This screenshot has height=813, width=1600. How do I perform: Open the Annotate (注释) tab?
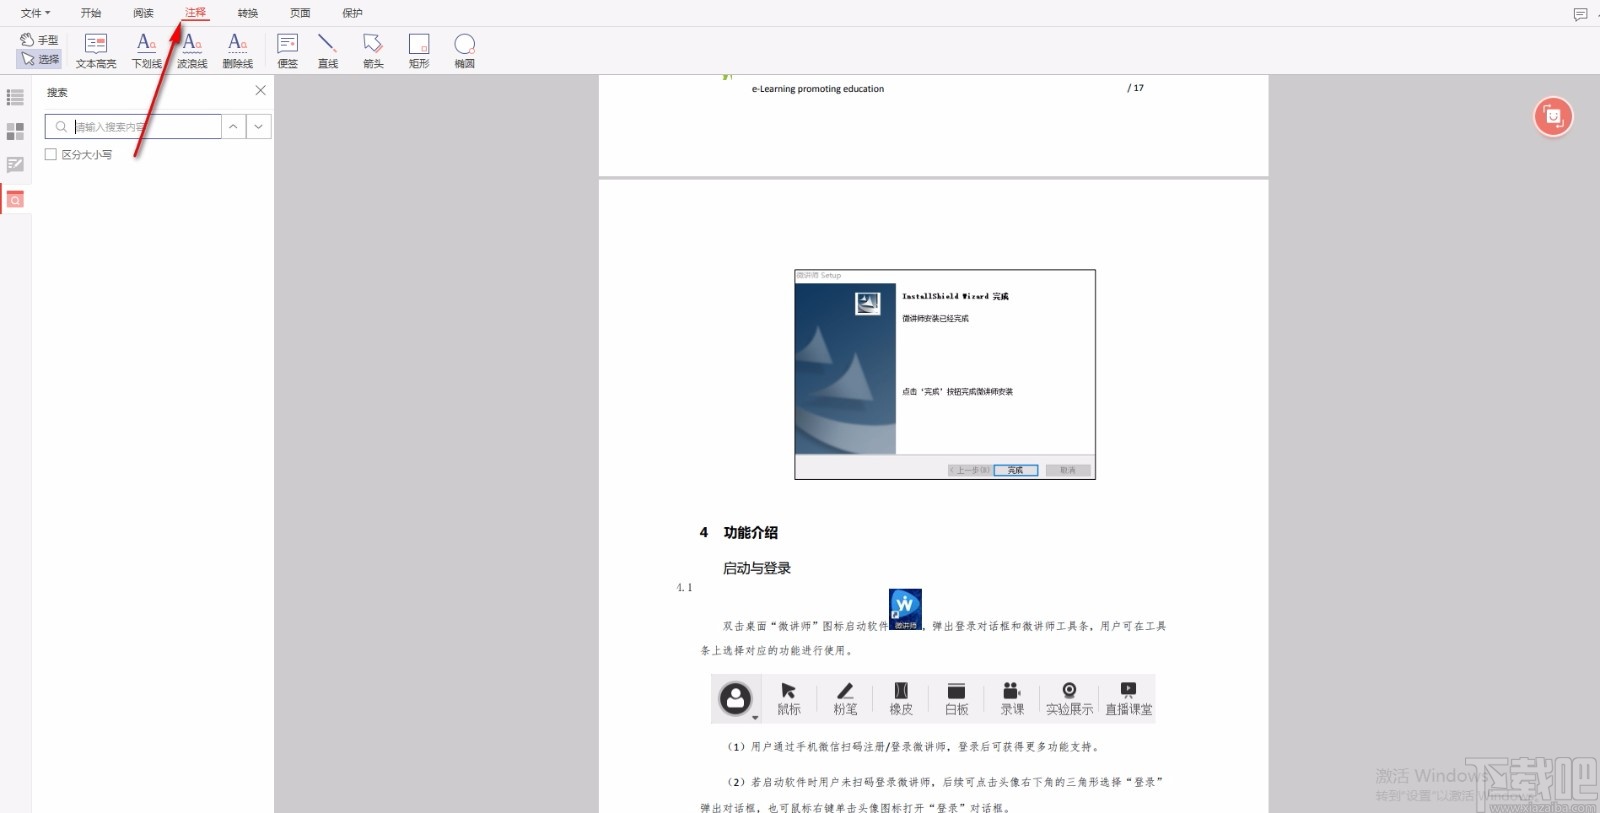pyautogui.click(x=195, y=13)
